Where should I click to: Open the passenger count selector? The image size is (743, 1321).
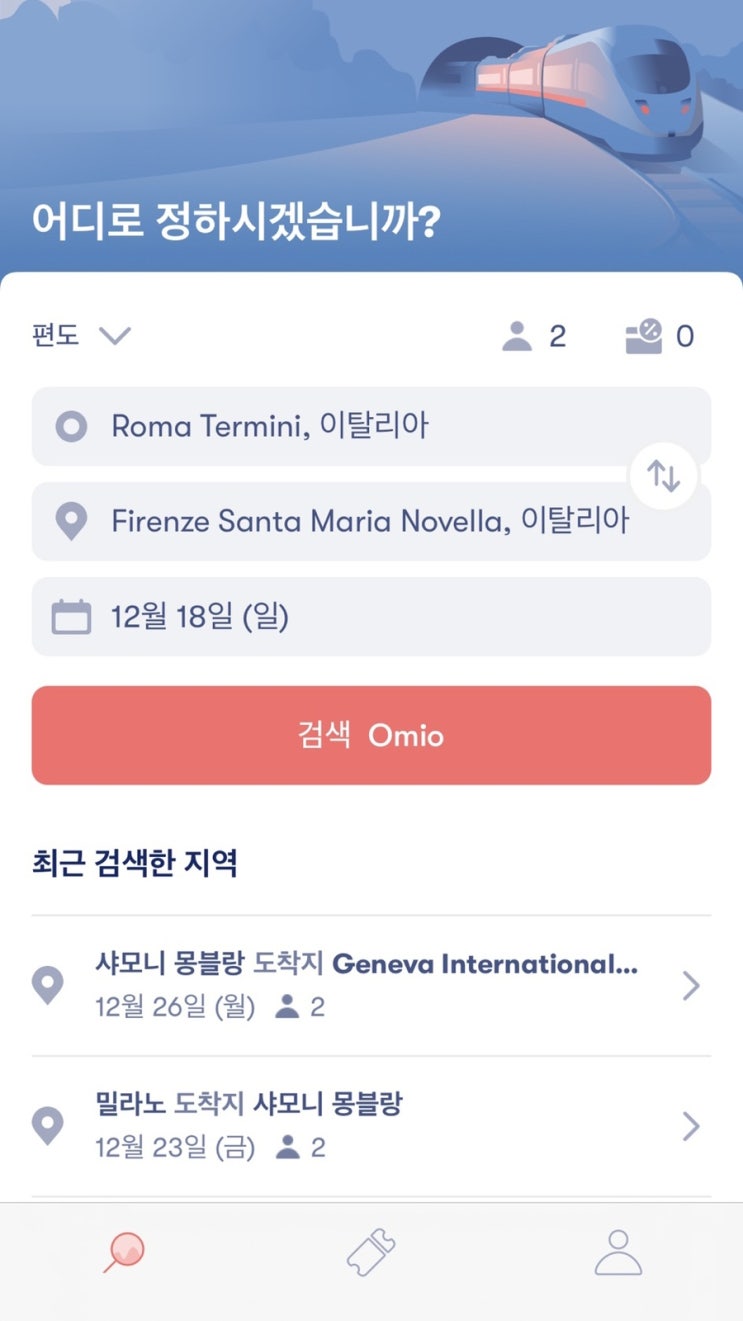click(x=534, y=336)
